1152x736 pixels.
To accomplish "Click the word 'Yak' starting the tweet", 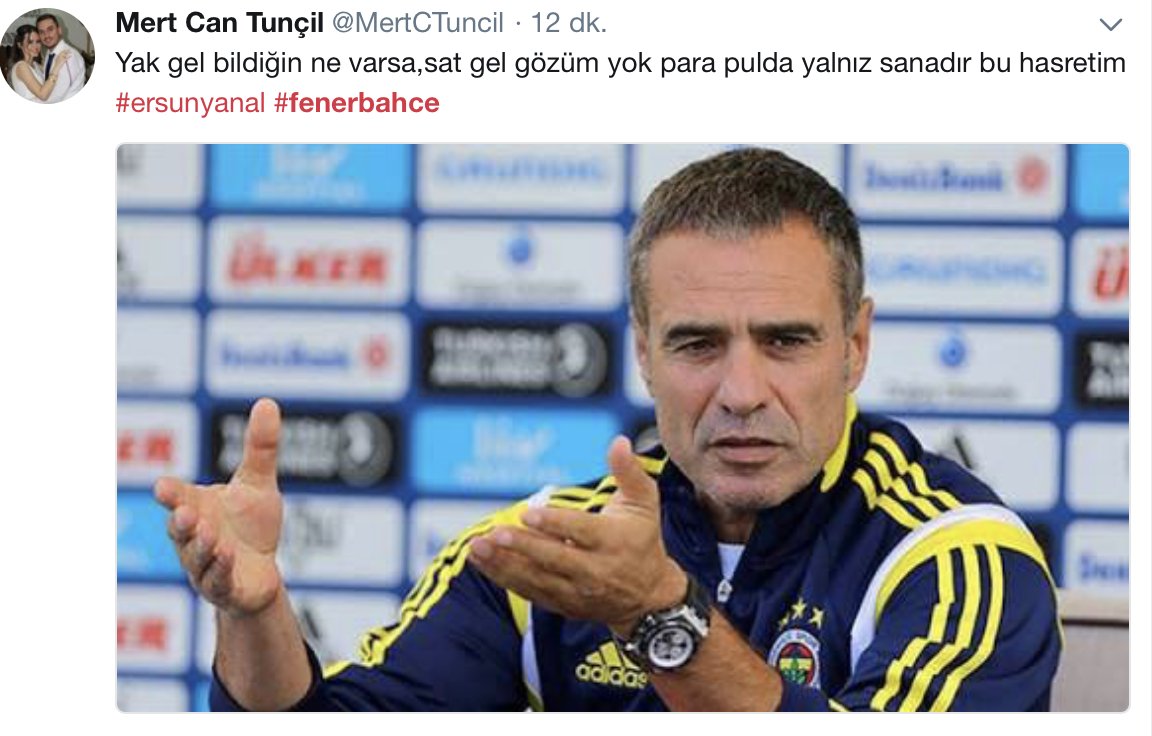I will tap(137, 63).
